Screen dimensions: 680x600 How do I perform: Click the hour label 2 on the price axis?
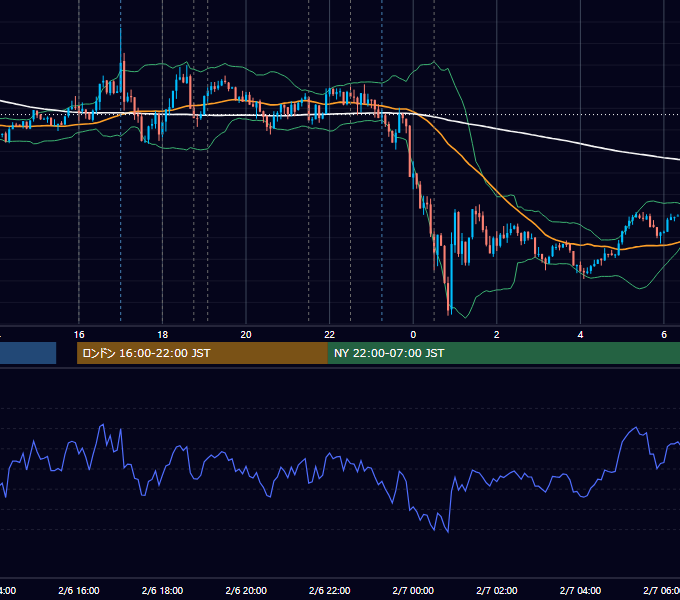497,335
